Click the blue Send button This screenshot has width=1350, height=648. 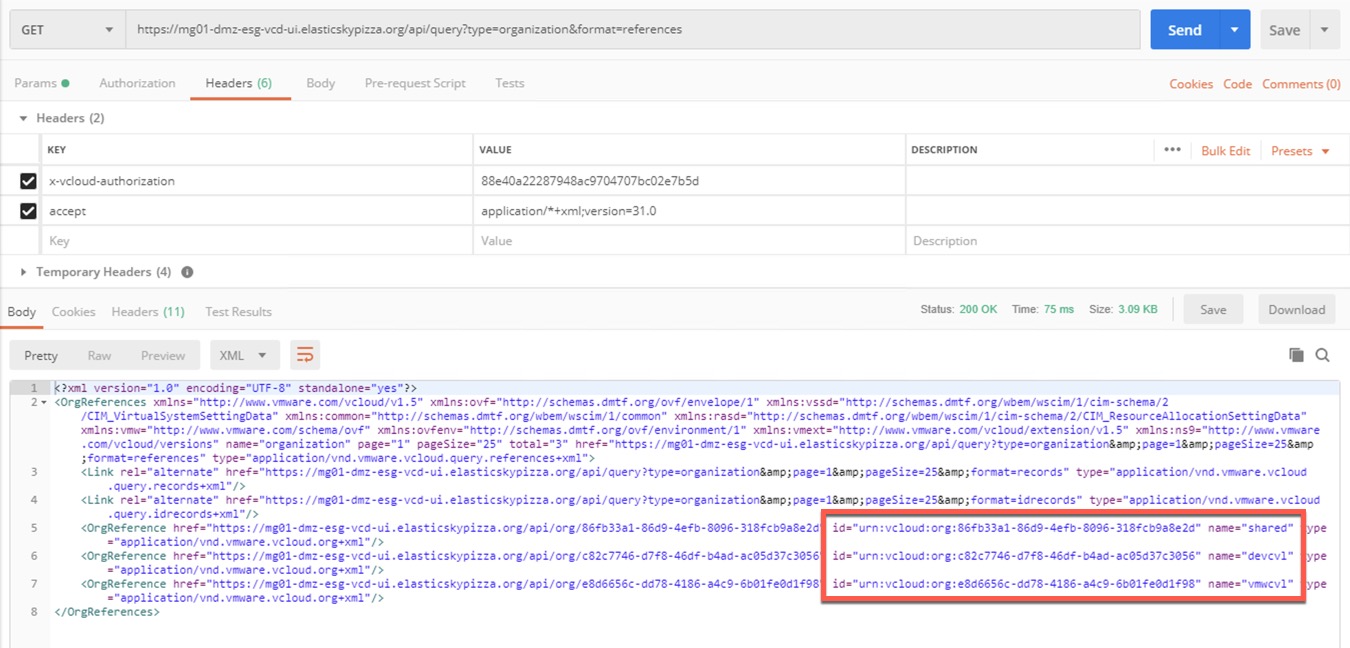pyautogui.click(x=1184, y=30)
